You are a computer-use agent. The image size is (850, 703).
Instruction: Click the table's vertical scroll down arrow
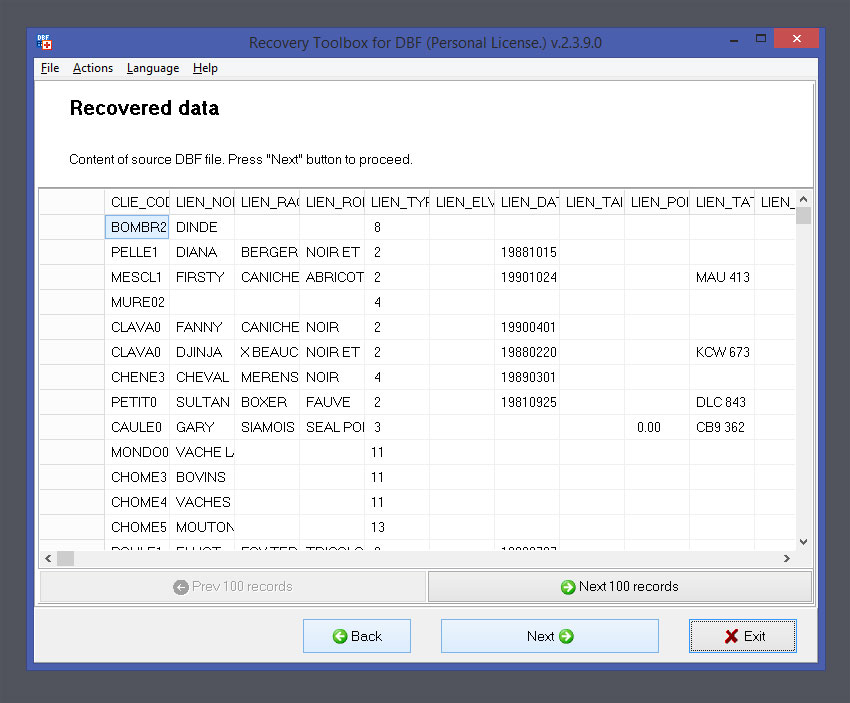click(803, 542)
